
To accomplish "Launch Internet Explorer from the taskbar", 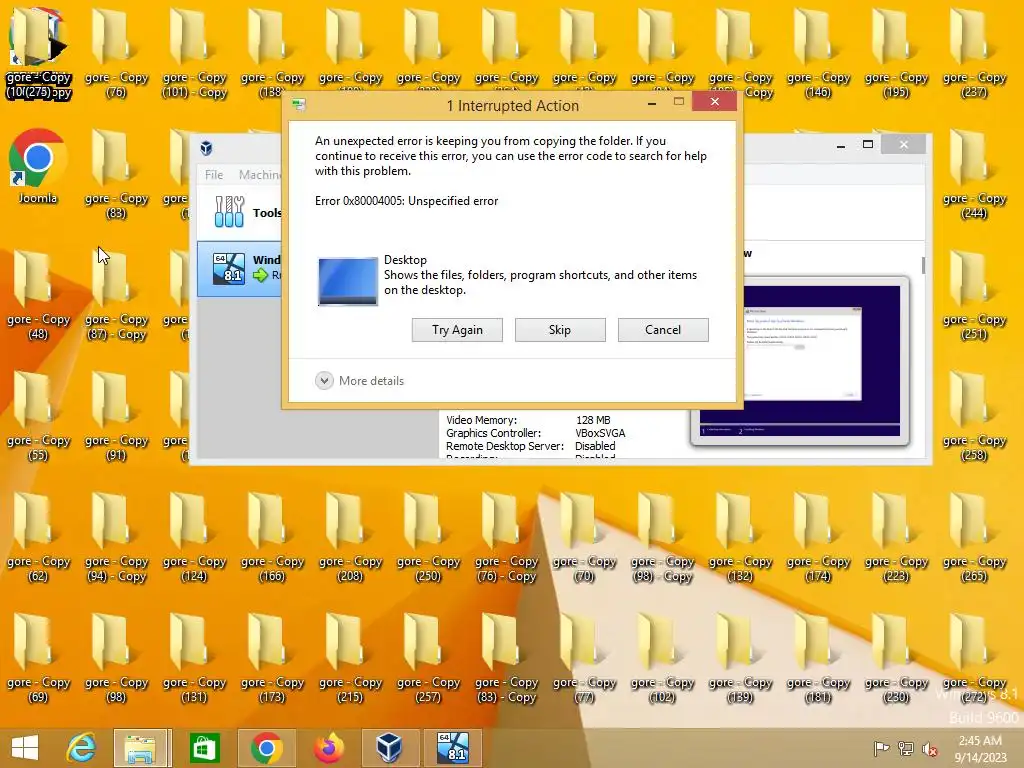I will 81,748.
